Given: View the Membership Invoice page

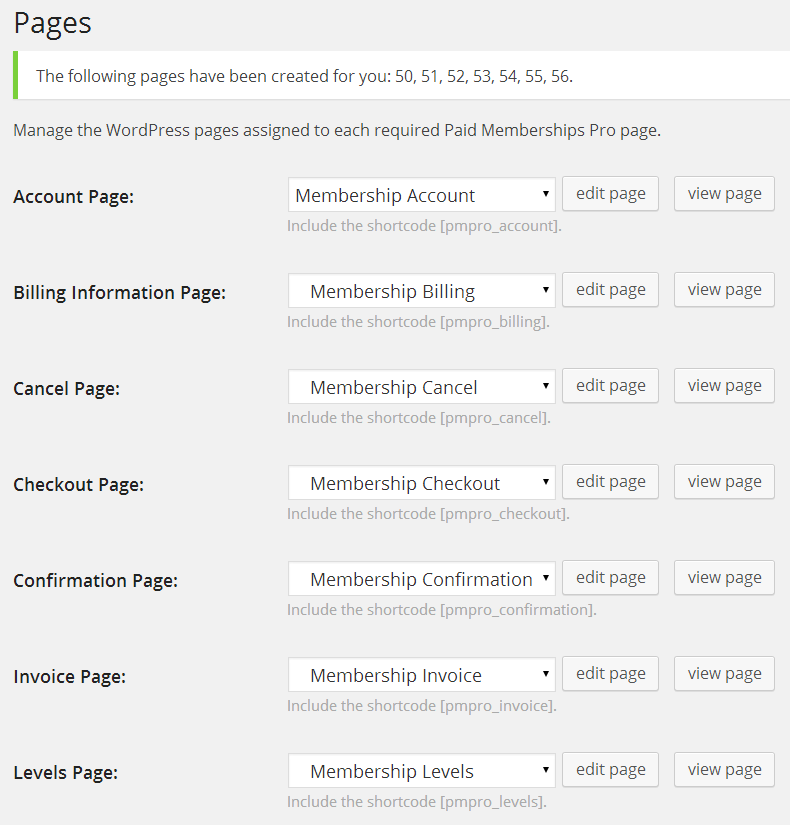Looking at the screenshot, I should coord(723,673).
